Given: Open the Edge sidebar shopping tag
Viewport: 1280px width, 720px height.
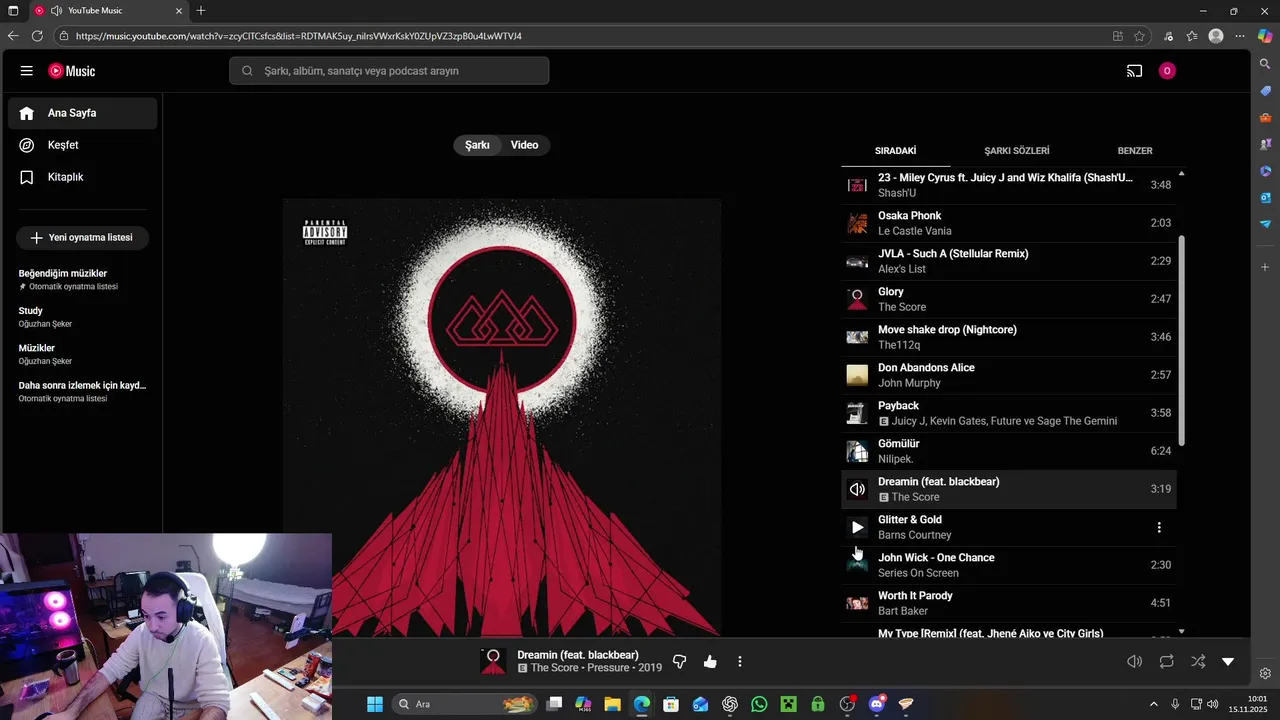Looking at the screenshot, I should [x=1265, y=91].
